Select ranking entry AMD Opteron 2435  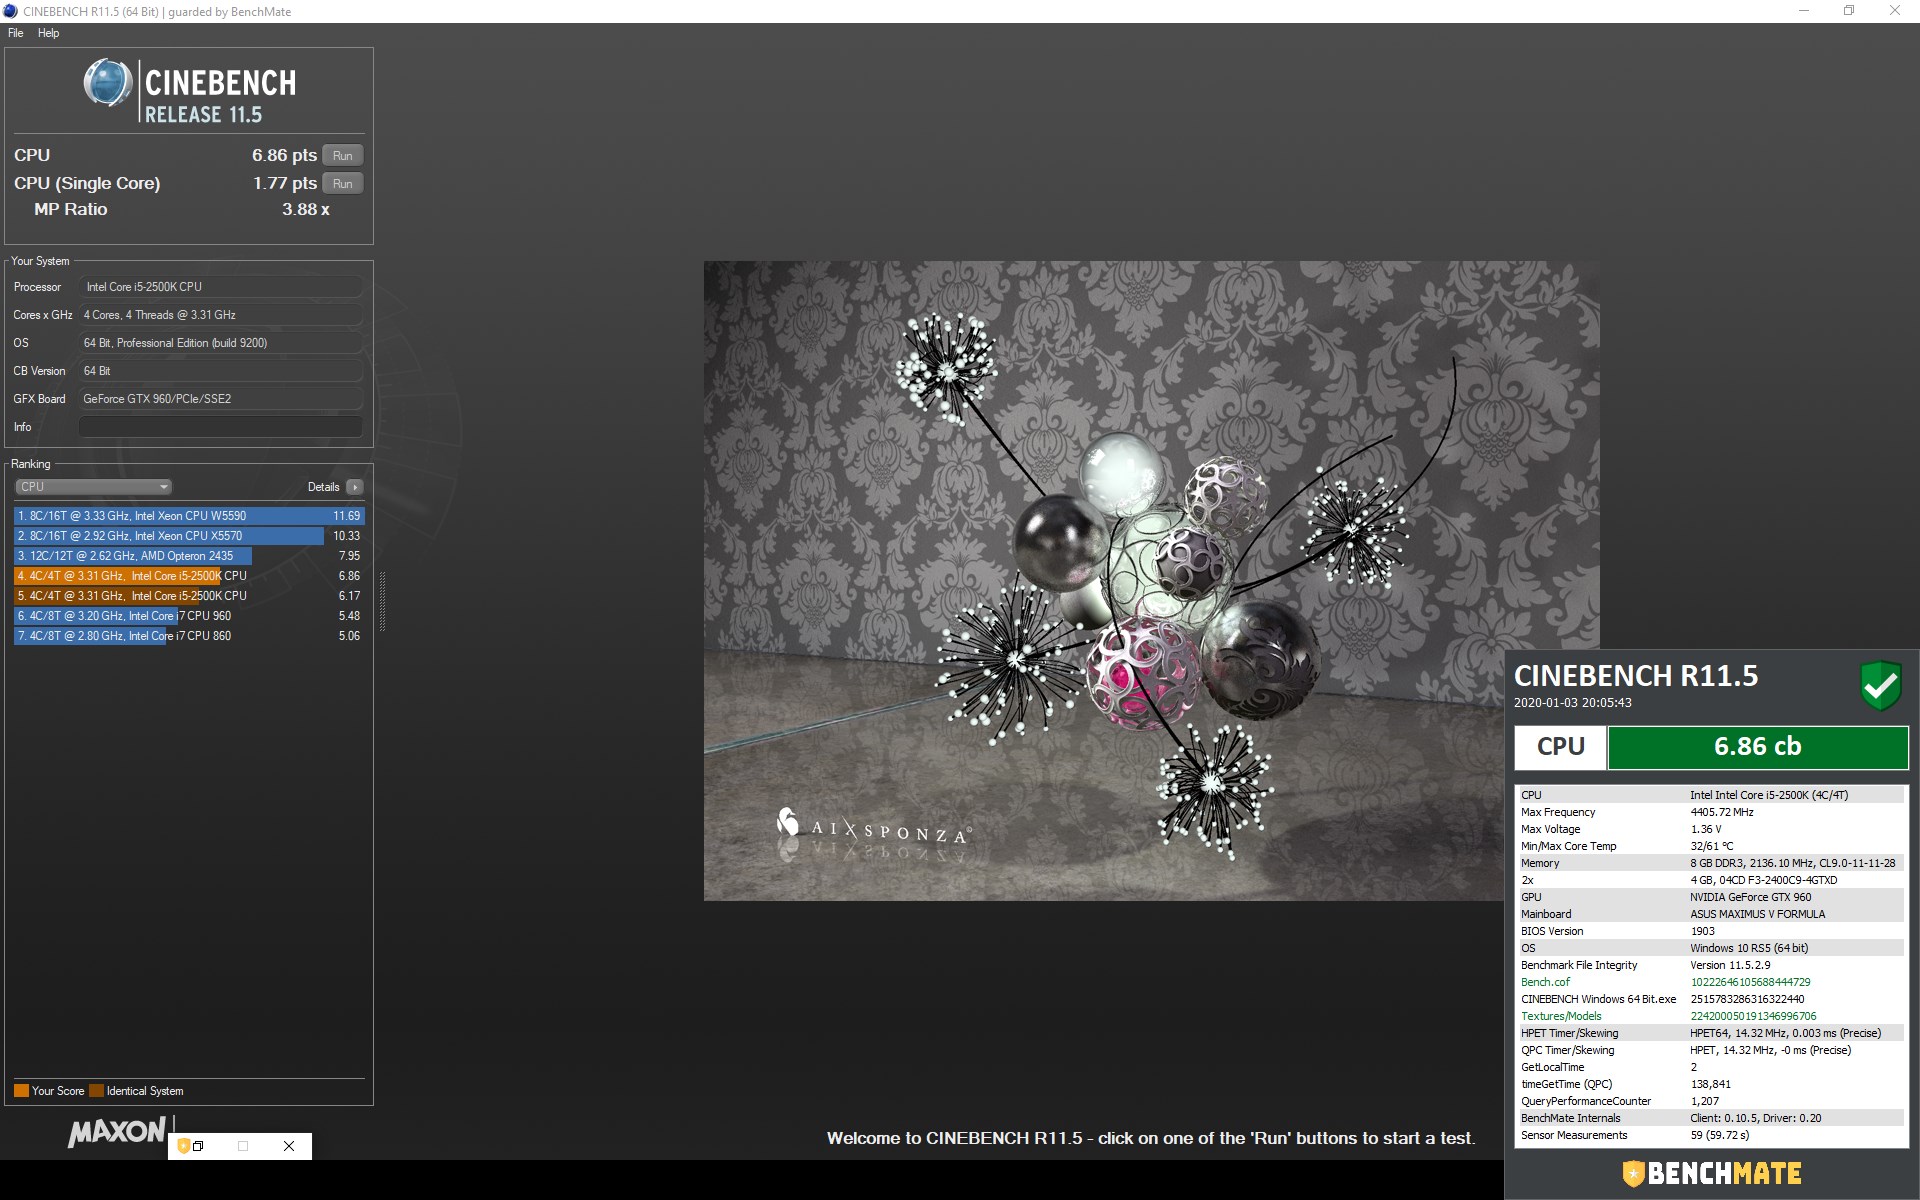coord(189,556)
